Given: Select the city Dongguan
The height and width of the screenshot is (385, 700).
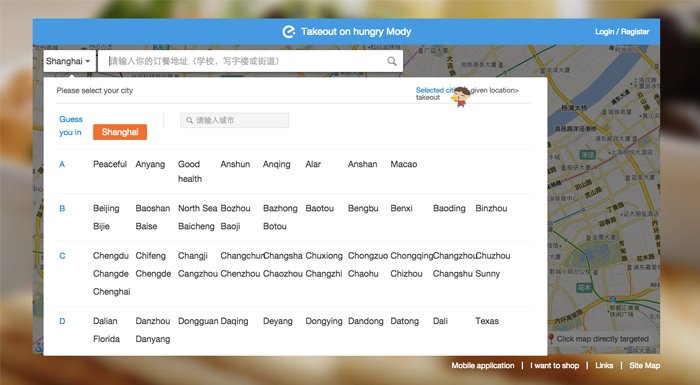Looking at the screenshot, I should (x=198, y=321).
